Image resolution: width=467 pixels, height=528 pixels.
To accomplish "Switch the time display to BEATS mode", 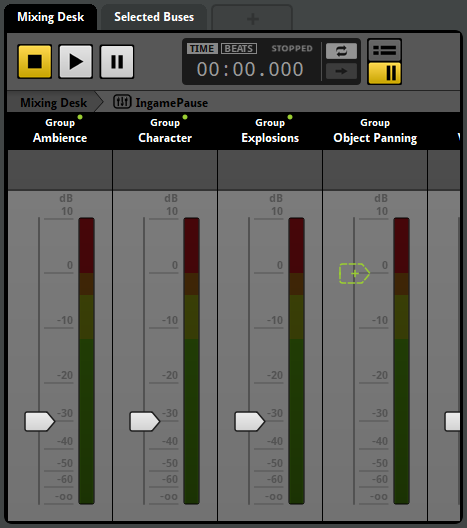I will (239, 48).
